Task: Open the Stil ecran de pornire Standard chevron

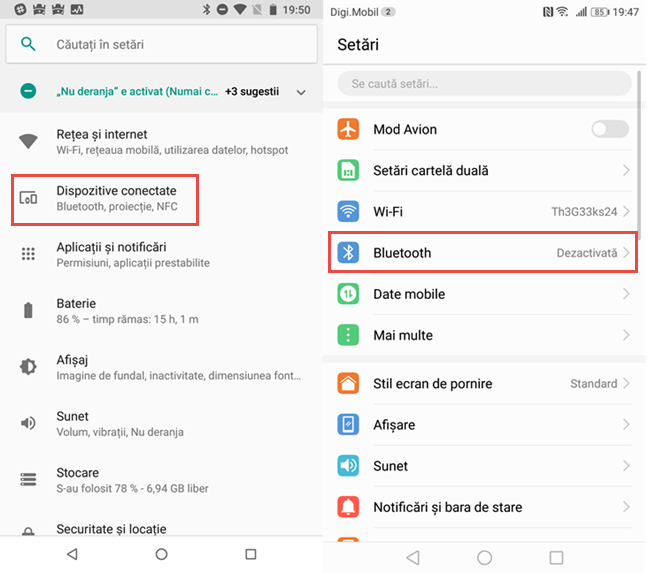Action: 626,383
